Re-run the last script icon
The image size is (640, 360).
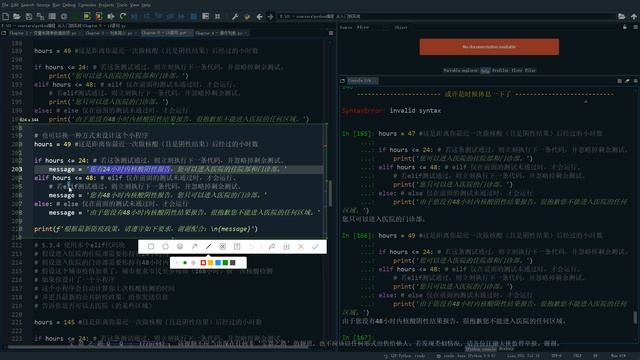[x=123, y=16]
